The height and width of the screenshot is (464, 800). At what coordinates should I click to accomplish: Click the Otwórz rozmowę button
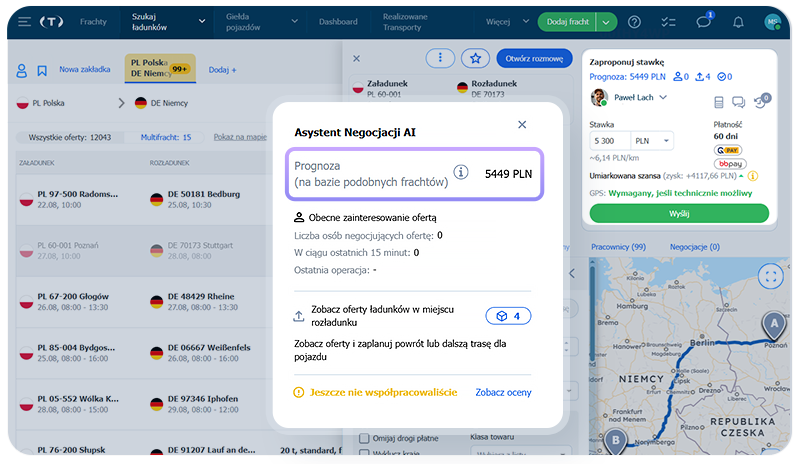click(x=534, y=59)
